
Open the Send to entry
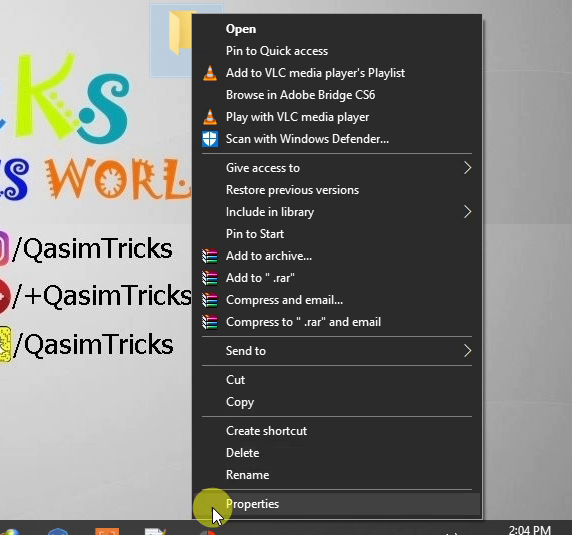click(337, 351)
